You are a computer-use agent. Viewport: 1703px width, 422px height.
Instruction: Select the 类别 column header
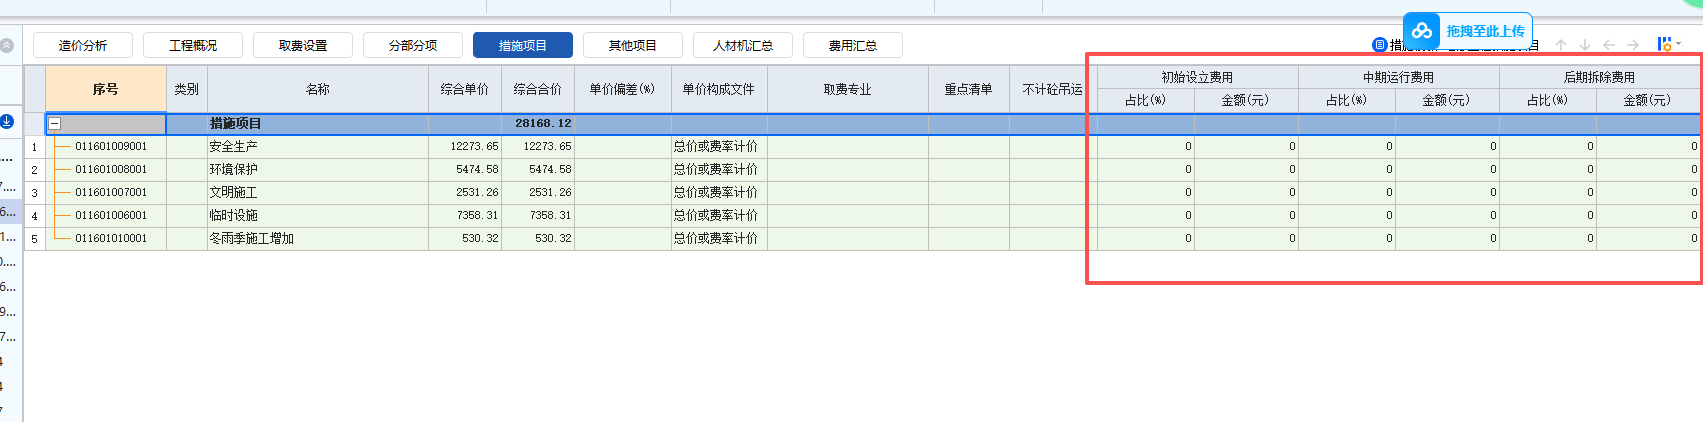click(187, 89)
